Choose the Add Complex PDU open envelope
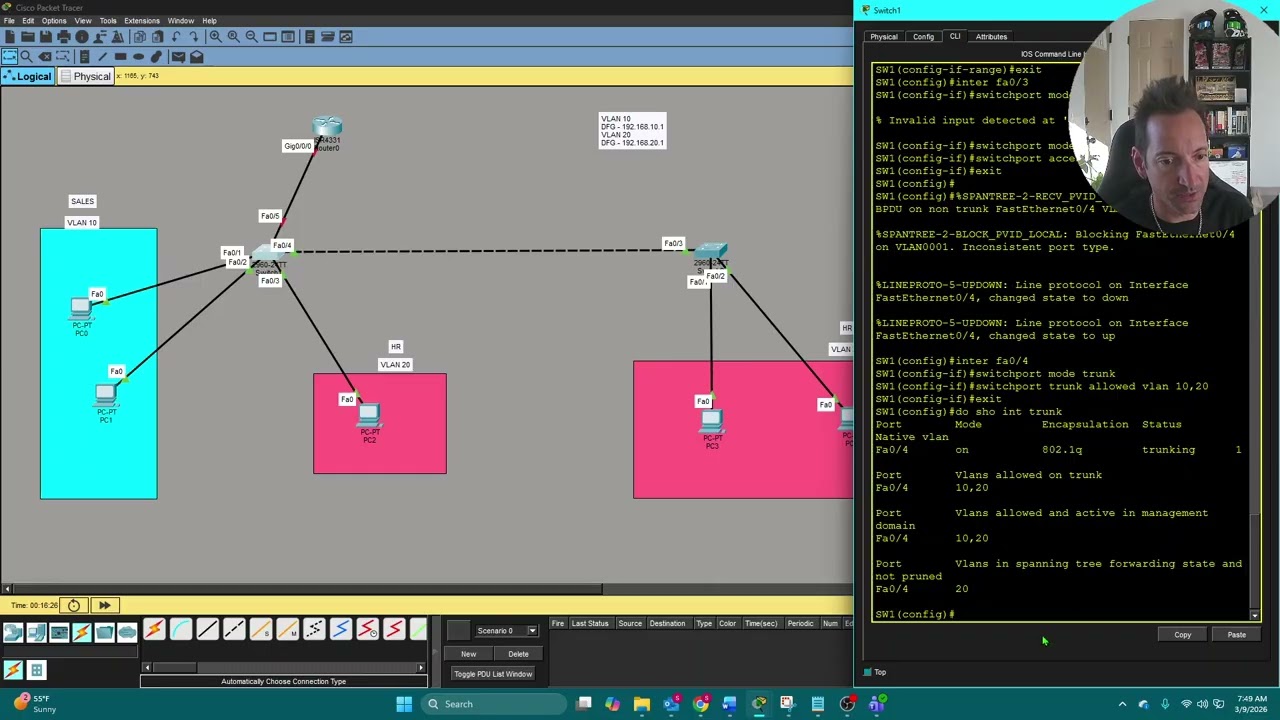Screen dimensions: 1280x720 pos(196,57)
